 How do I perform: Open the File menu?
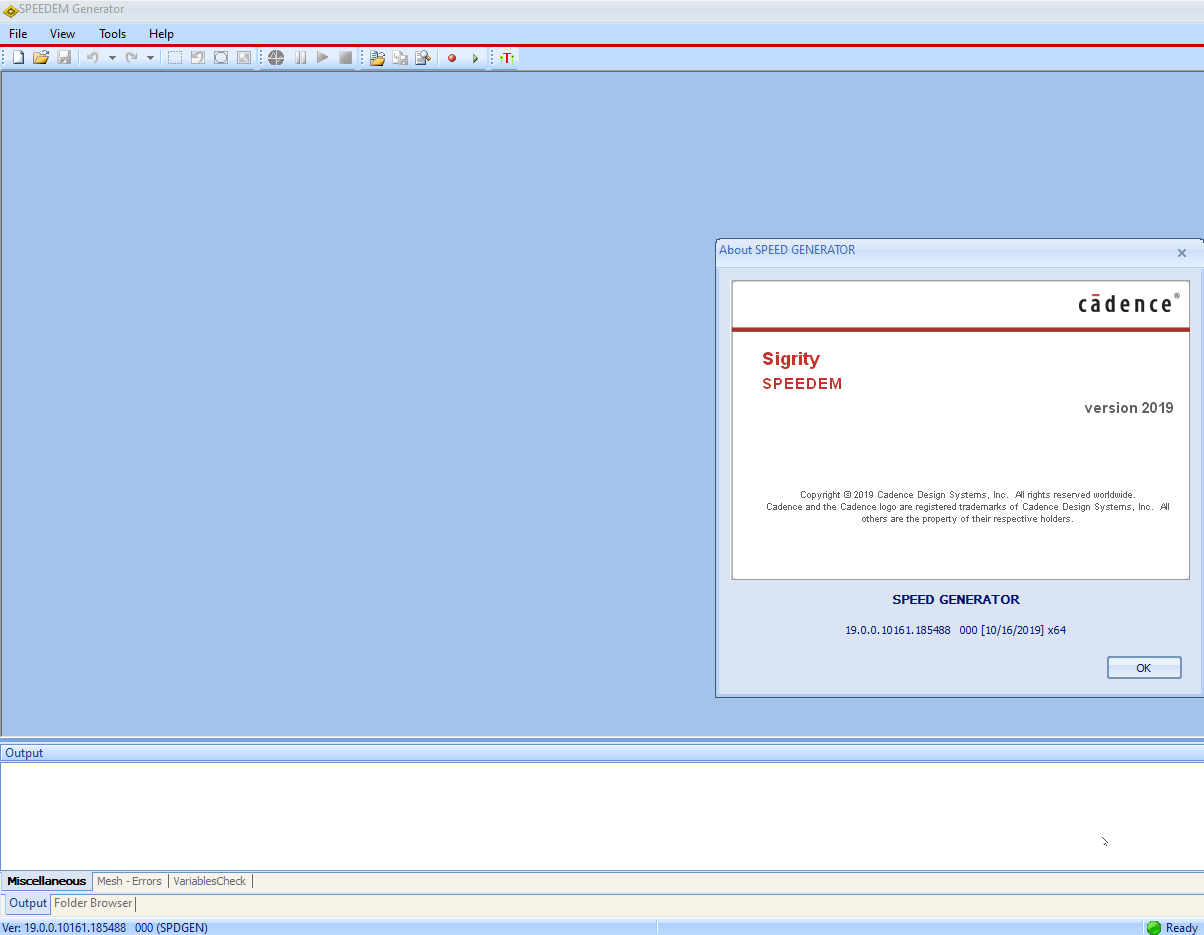point(18,34)
